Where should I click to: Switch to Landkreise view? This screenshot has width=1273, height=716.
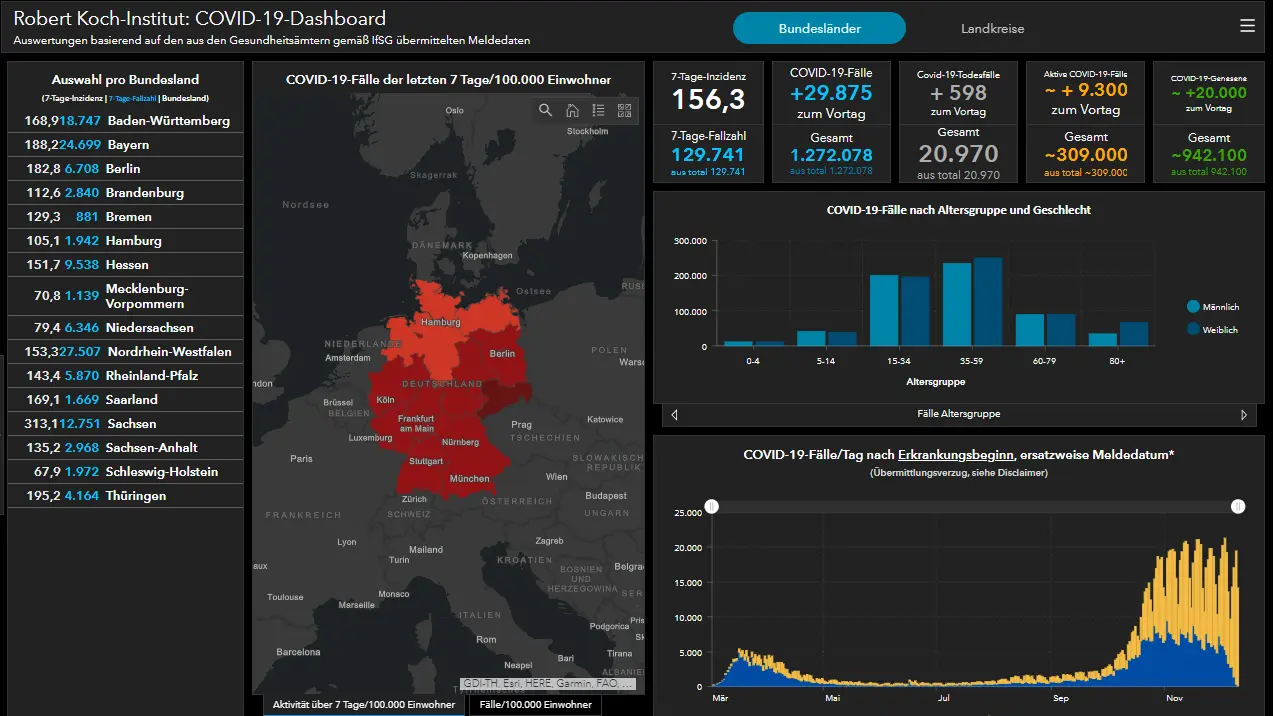pyautogui.click(x=992, y=29)
